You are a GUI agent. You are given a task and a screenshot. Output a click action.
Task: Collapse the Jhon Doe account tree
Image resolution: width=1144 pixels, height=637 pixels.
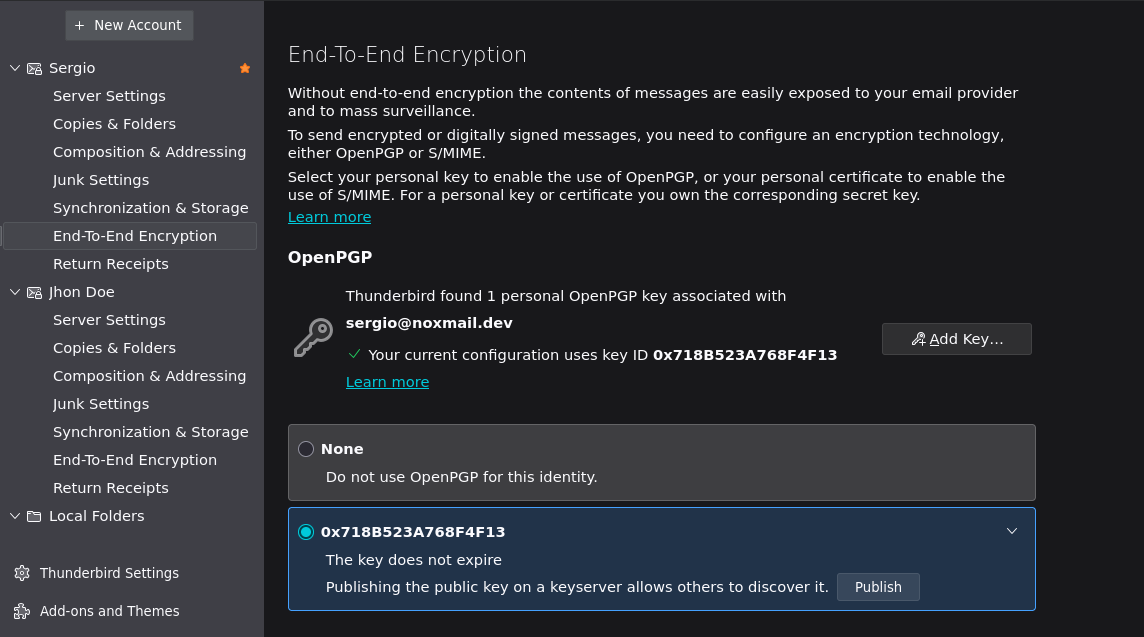coord(14,292)
